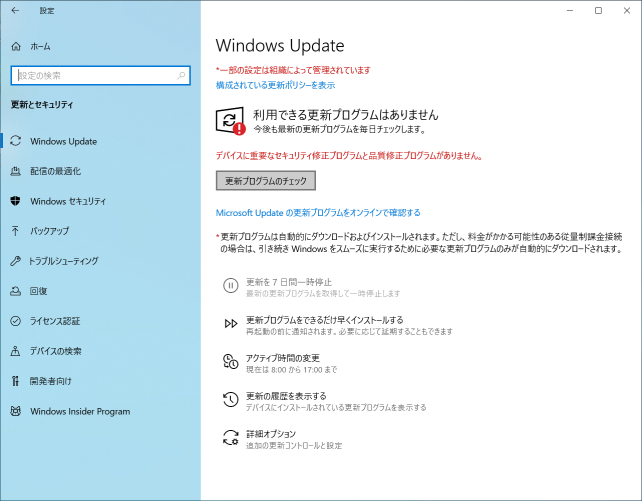Screen dimensions: 642x501
Task: Select ライセンス認証 label in sidebar
Action: [55, 321]
